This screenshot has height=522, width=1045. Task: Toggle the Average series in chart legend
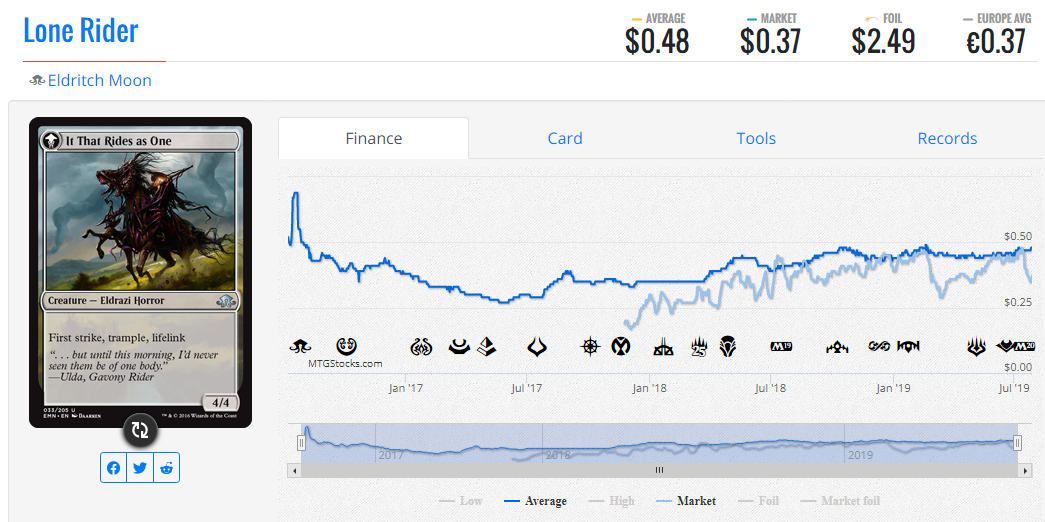[x=535, y=501]
